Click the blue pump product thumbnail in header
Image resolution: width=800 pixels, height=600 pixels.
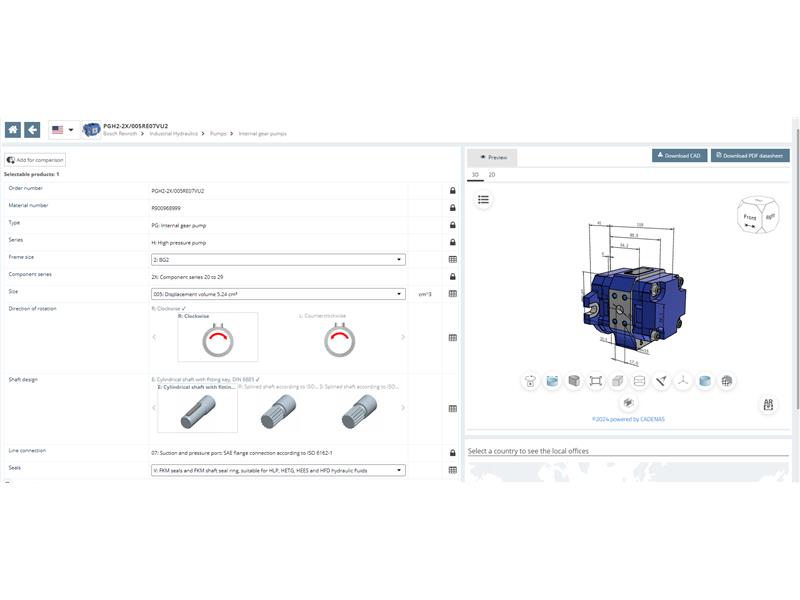91,130
